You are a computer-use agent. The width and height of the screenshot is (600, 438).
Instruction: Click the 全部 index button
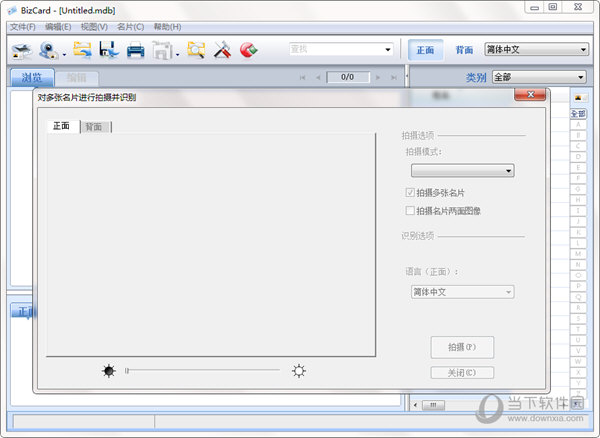click(578, 114)
